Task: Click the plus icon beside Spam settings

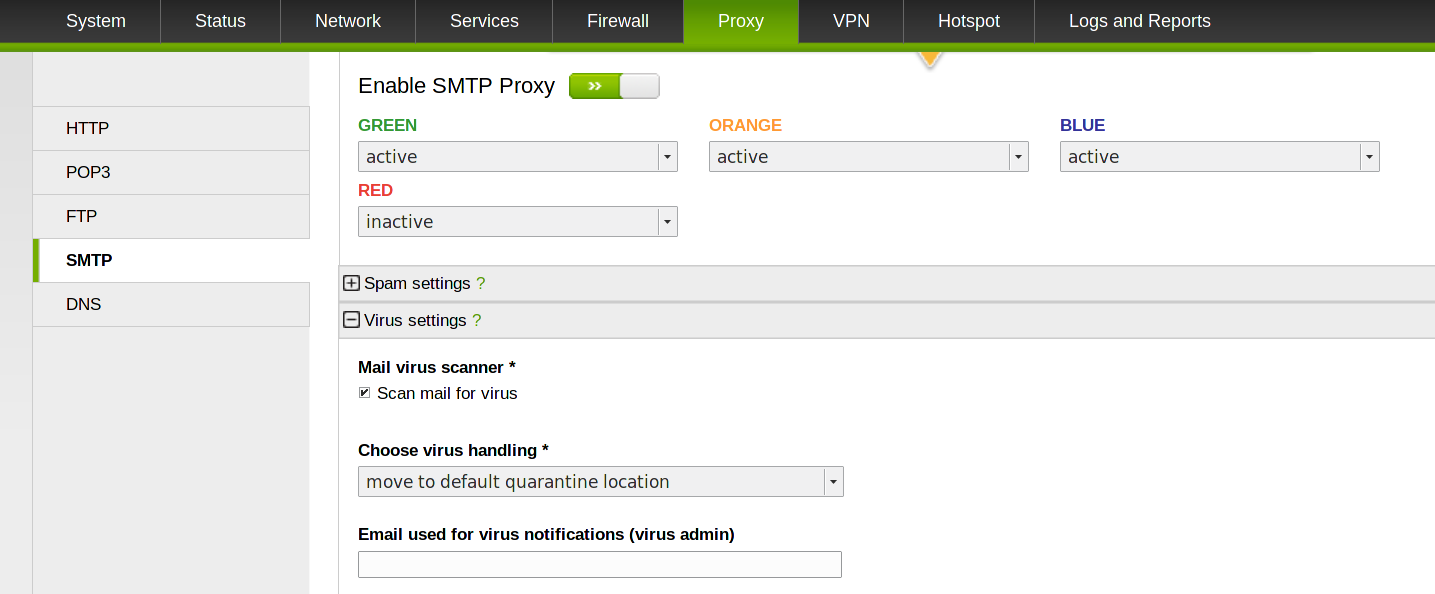Action: (x=351, y=283)
